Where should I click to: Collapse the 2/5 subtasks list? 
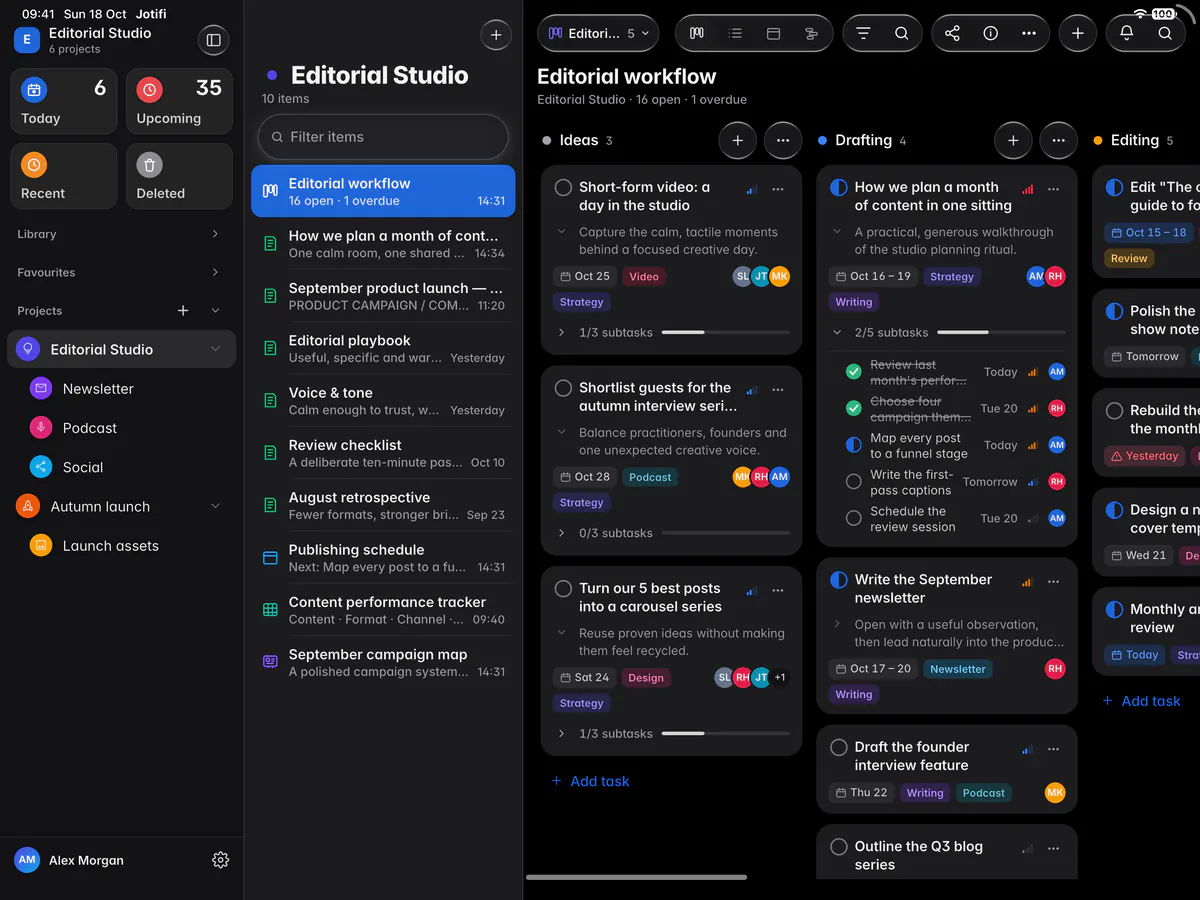(837, 332)
